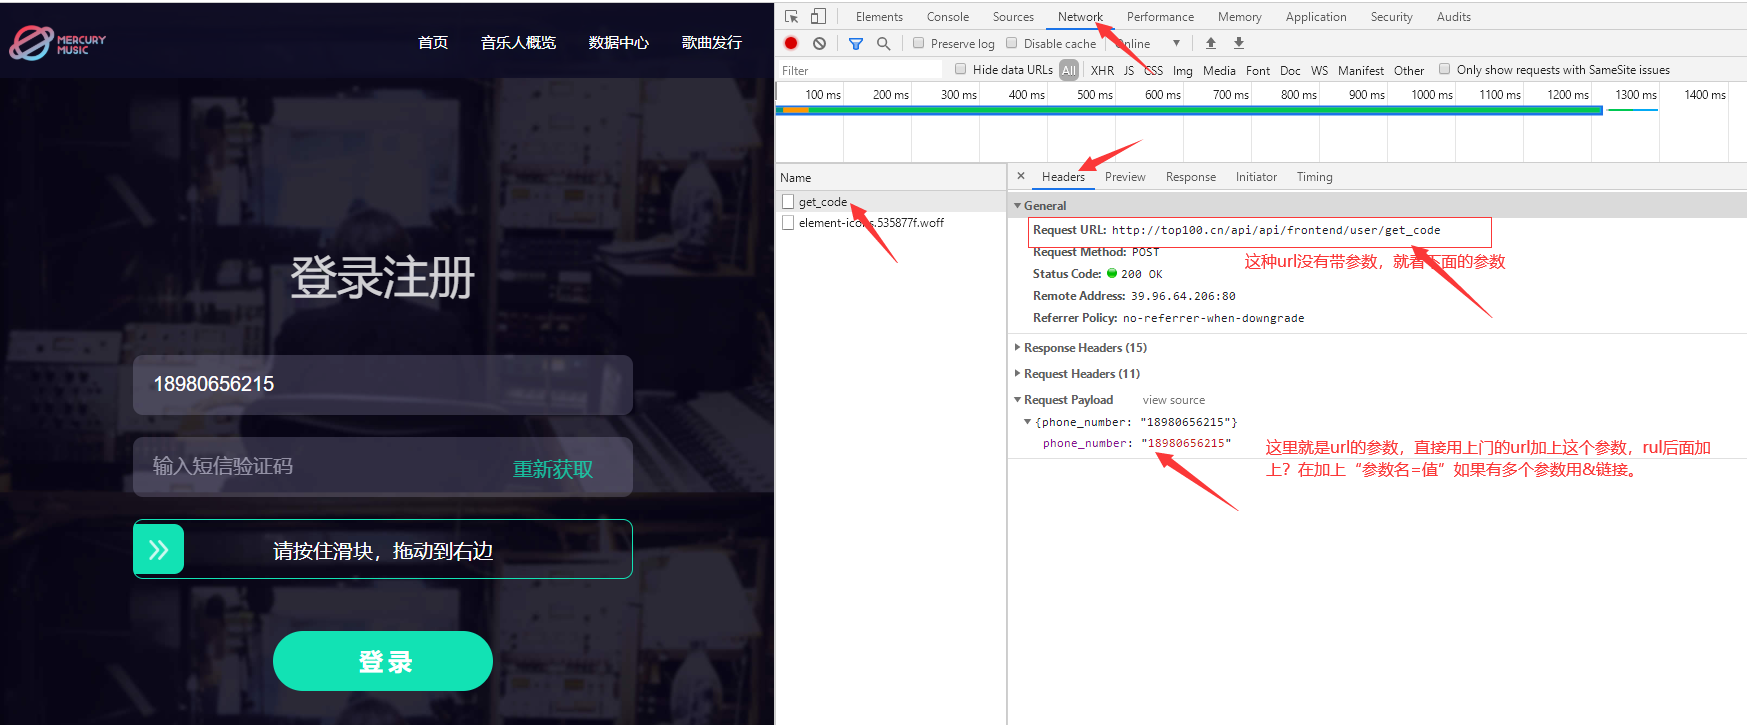The width and height of the screenshot is (1747, 725).
Task: Toggle the device toolbar icon
Action: (818, 17)
